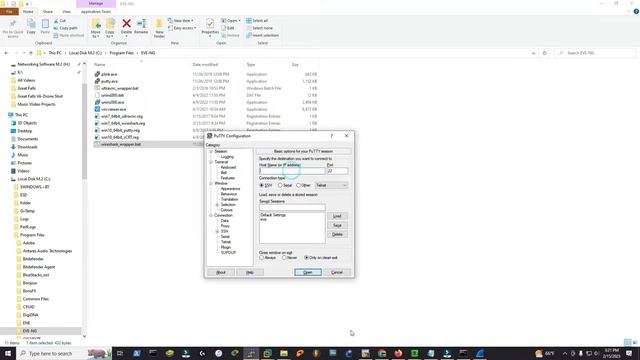Click the Edit icon in Open group

click(x=228, y=28)
